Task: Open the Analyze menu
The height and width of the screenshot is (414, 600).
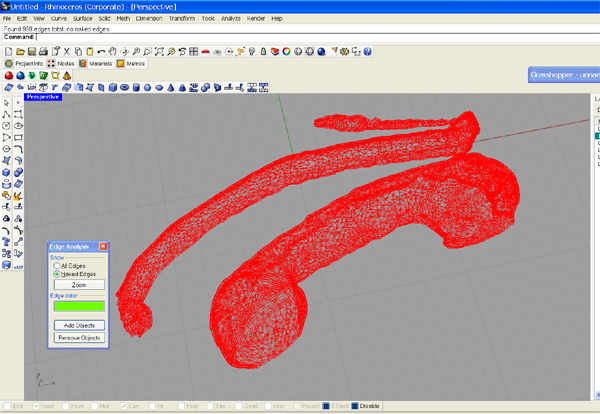Action: [x=231, y=18]
